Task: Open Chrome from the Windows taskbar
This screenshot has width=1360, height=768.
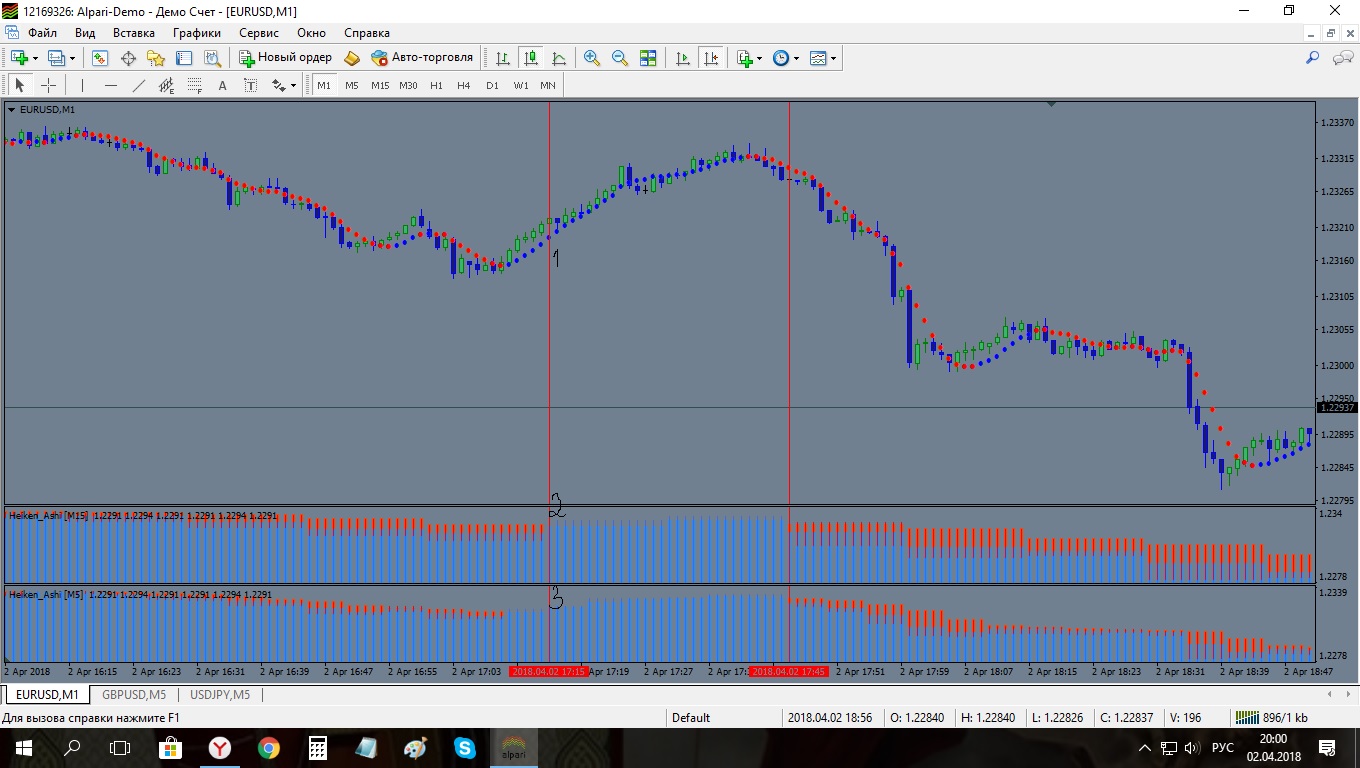Action: pyautogui.click(x=268, y=747)
